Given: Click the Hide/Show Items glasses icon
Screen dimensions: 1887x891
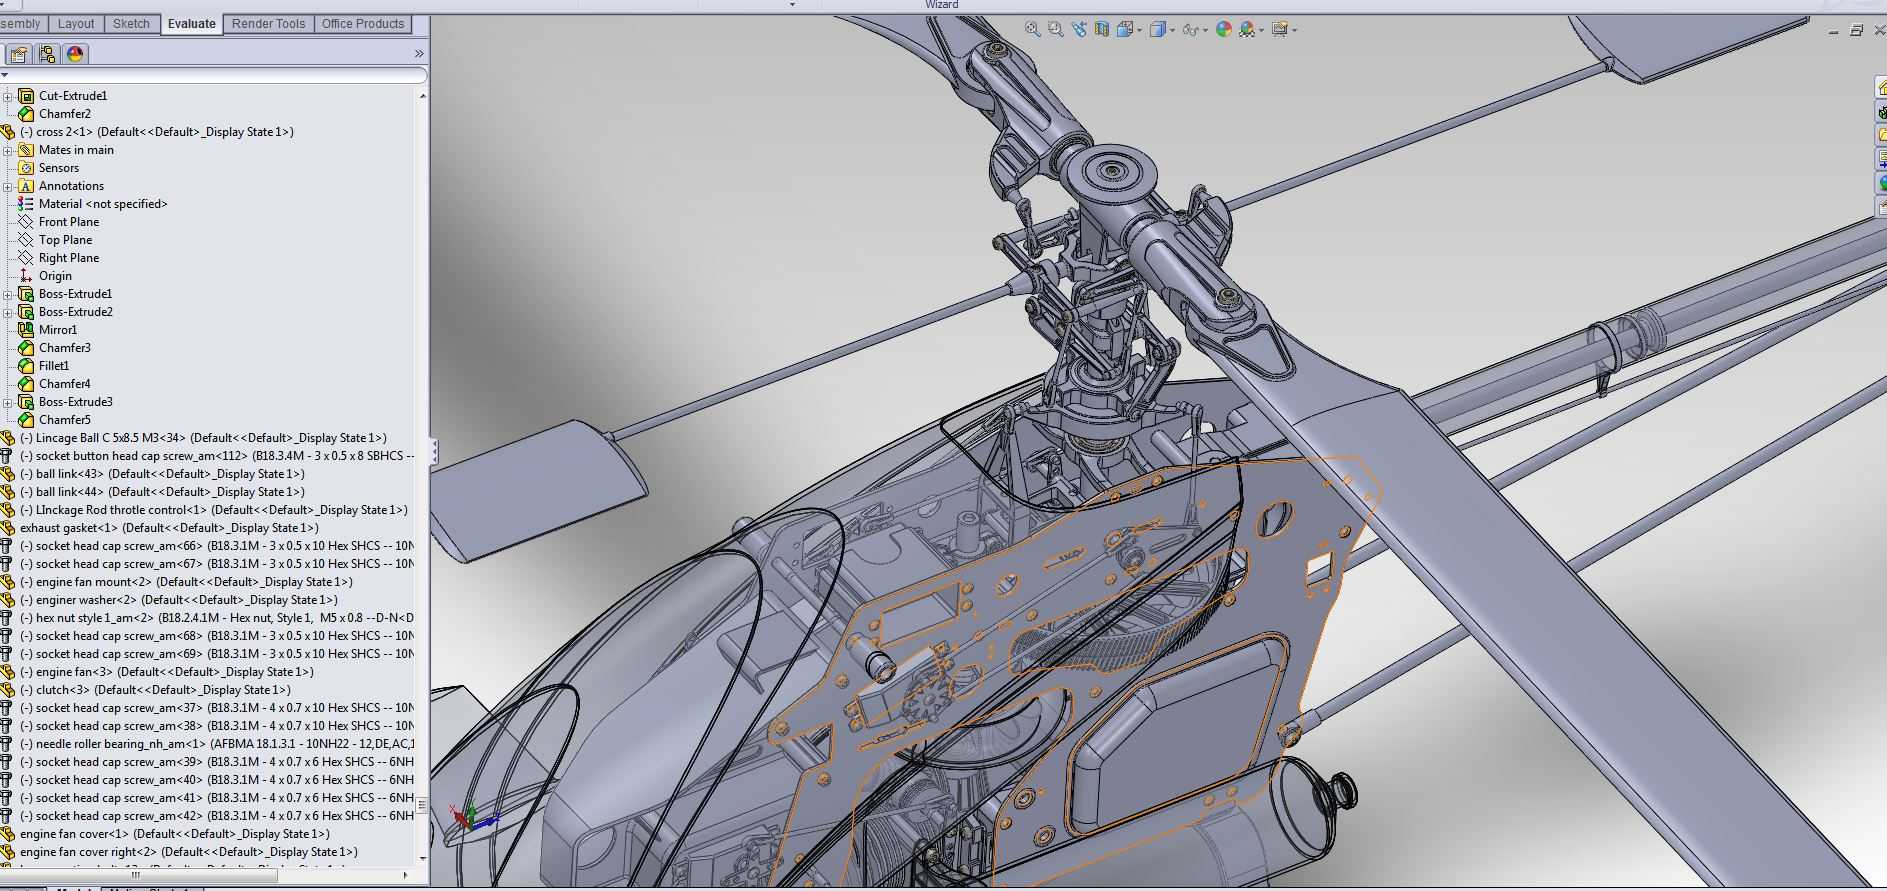Looking at the screenshot, I should click(x=1190, y=30).
